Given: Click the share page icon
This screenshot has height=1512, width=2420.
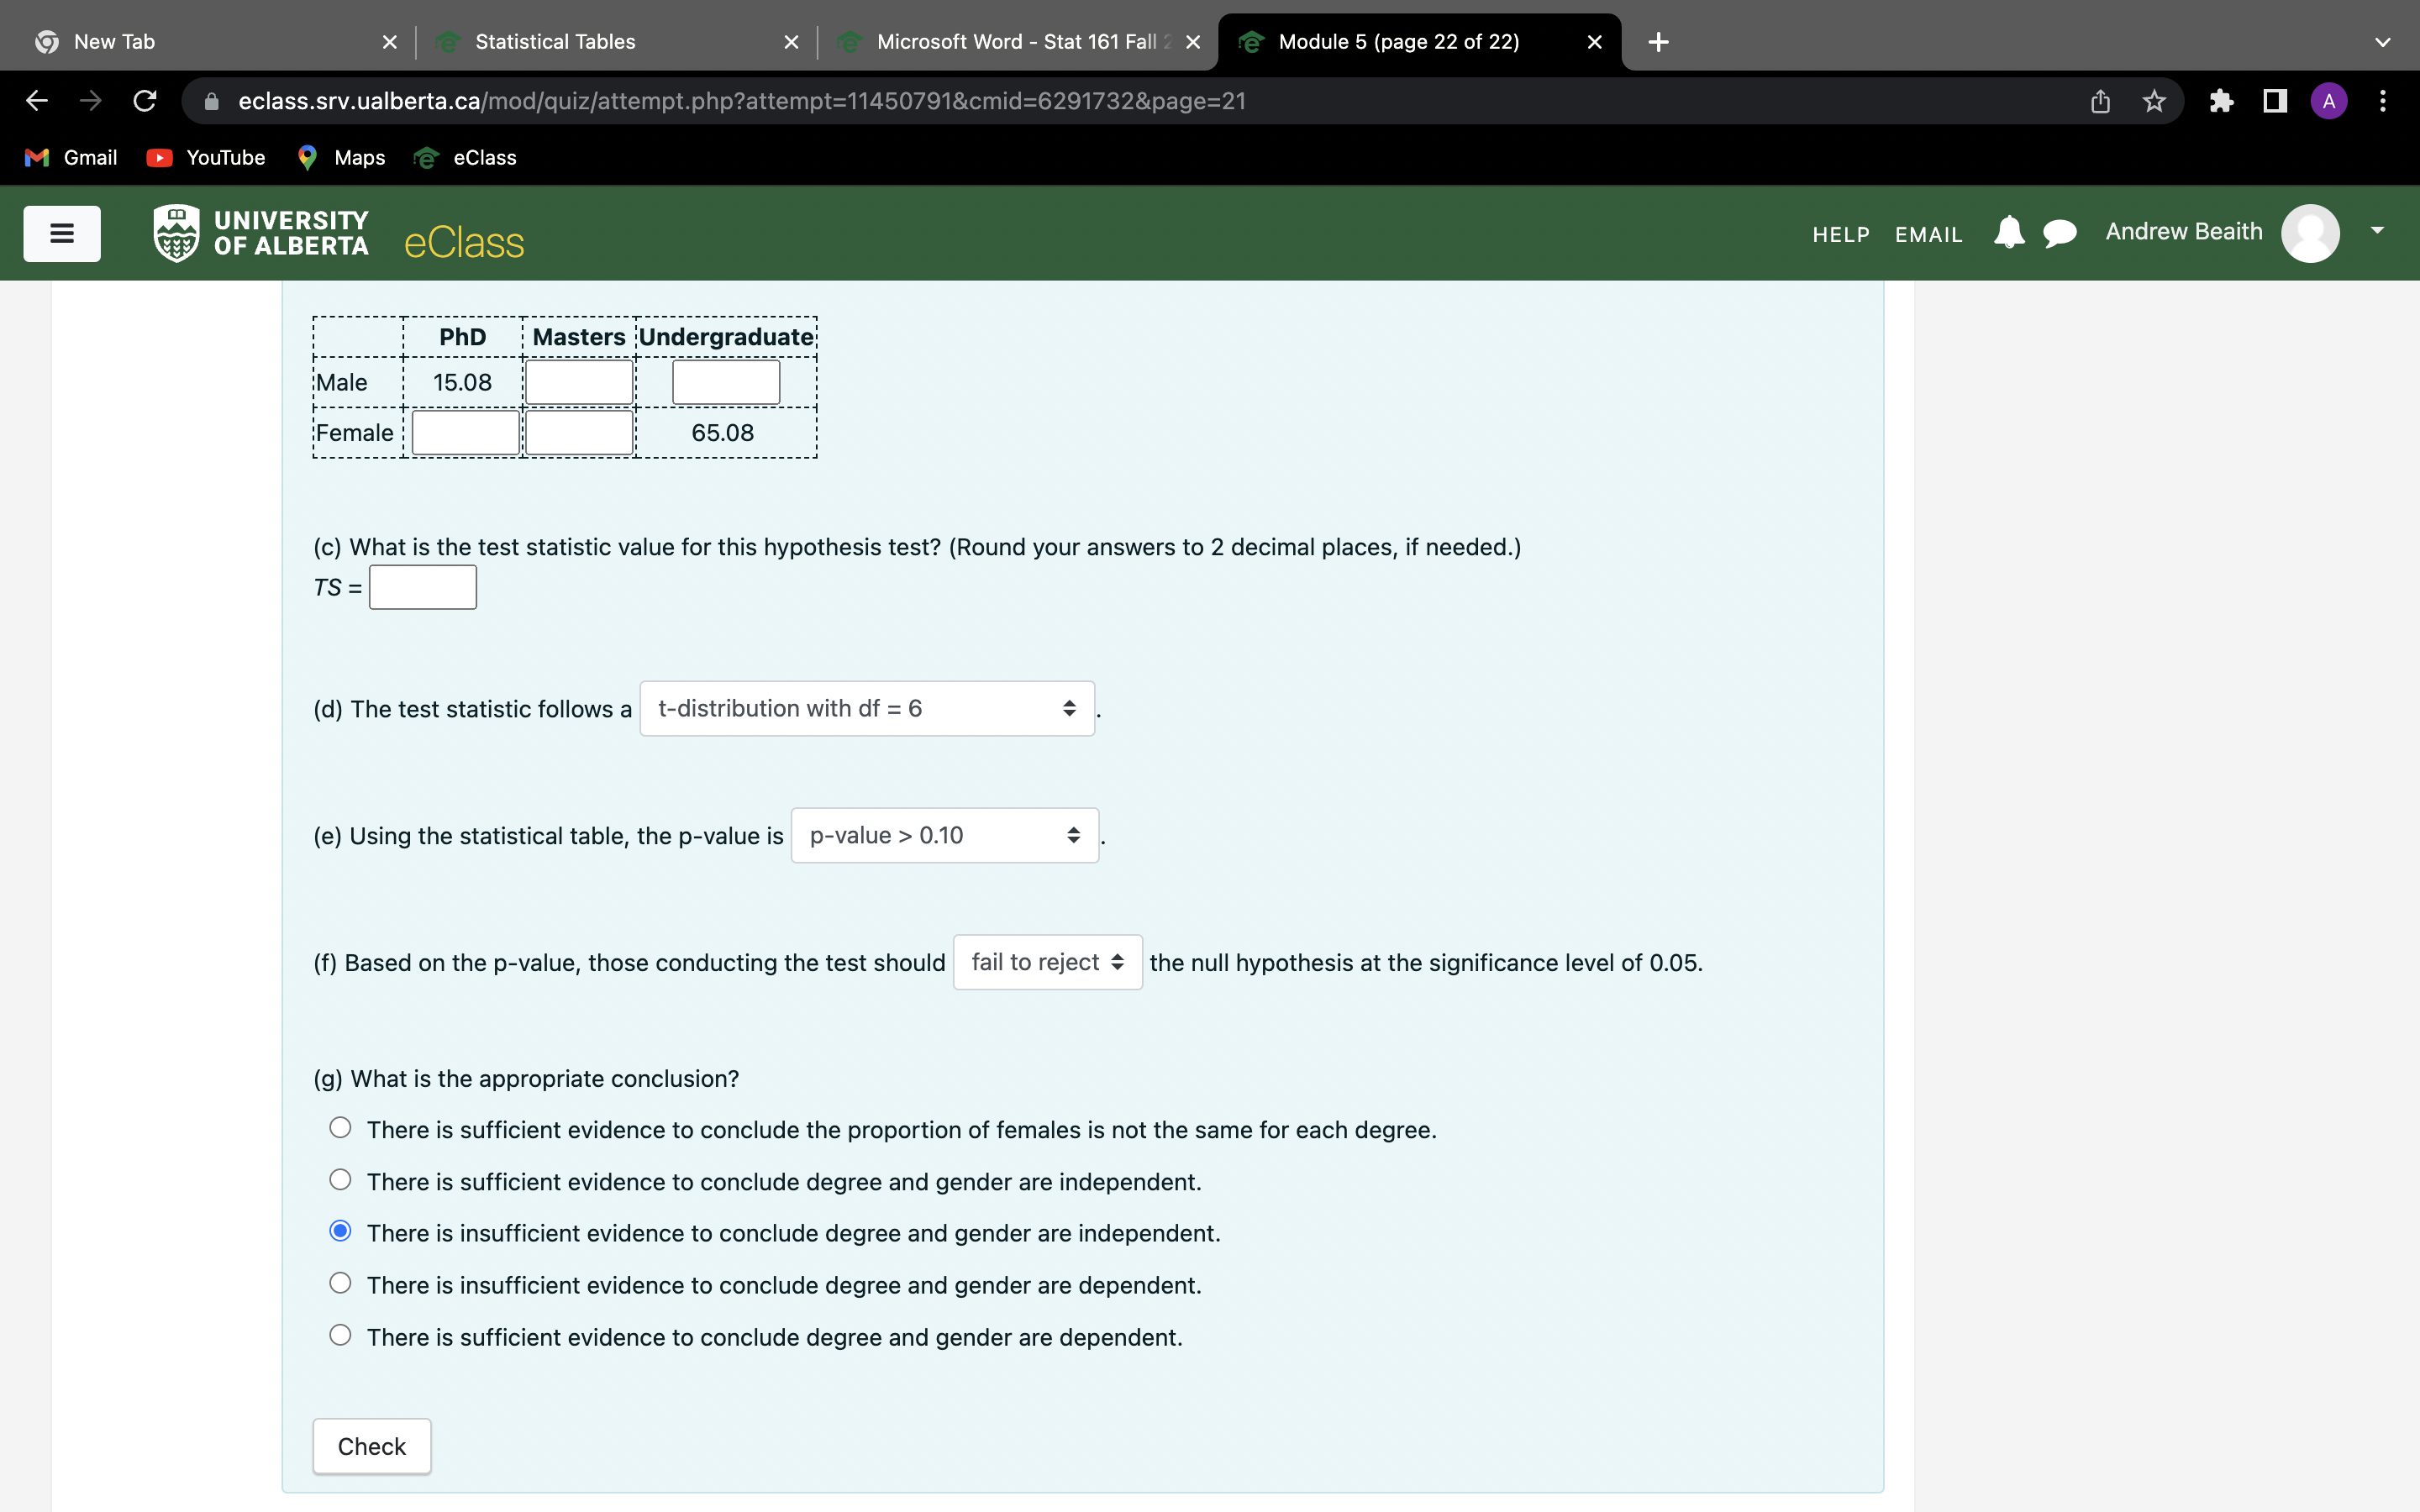Looking at the screenshot, I should tap(2100, 101).
